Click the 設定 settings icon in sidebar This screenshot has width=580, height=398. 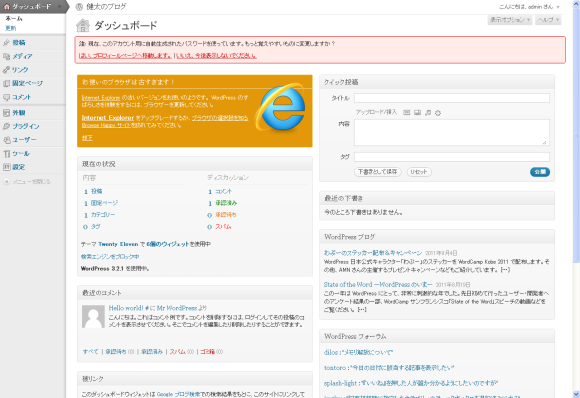coord(6,167)
